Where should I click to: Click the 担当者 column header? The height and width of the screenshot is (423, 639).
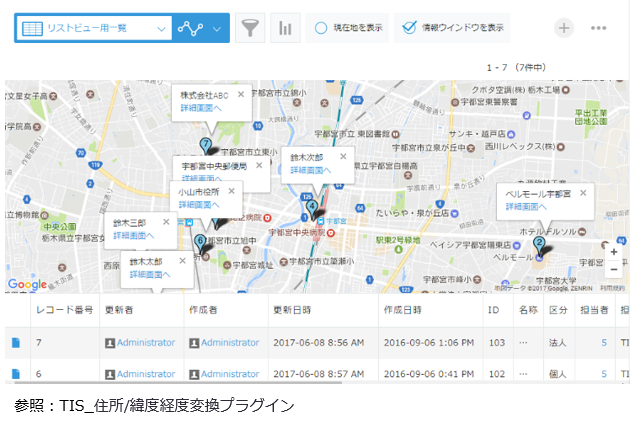click(x=594, y=310)
